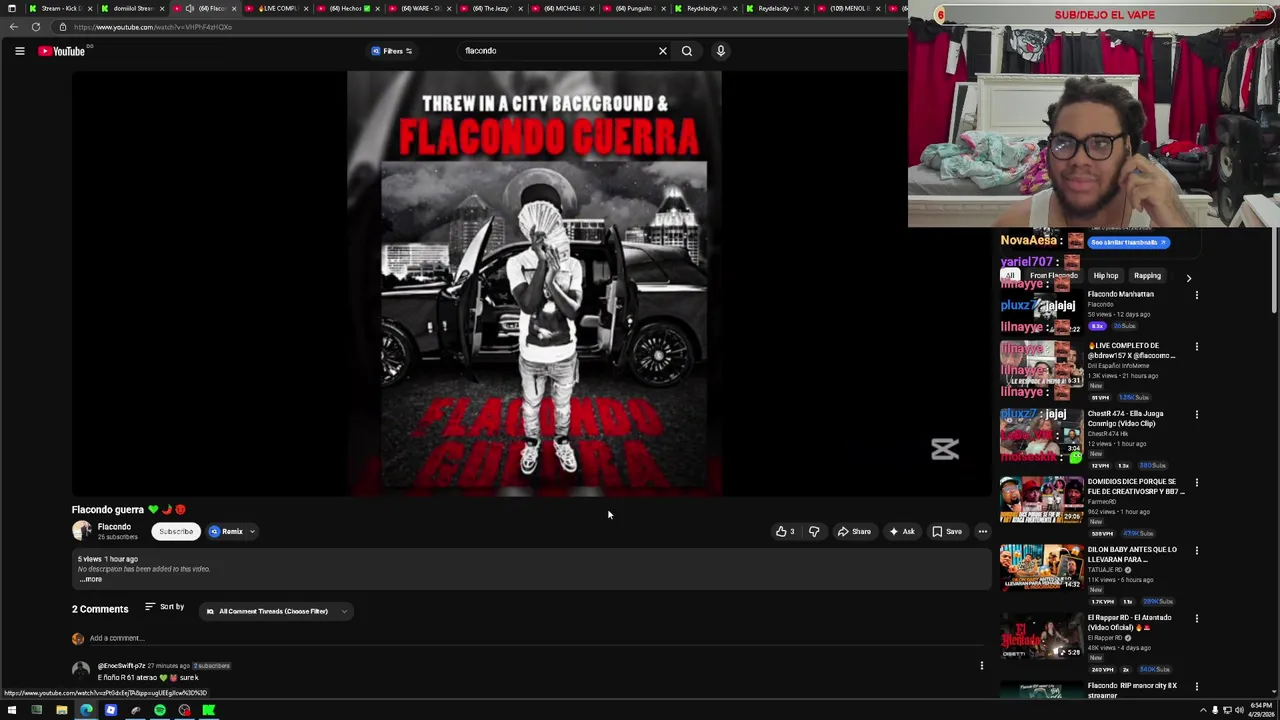The width and height of the screenshot is (1280, 720).
Task: Click the Remix button
Action: pos(227,532)
